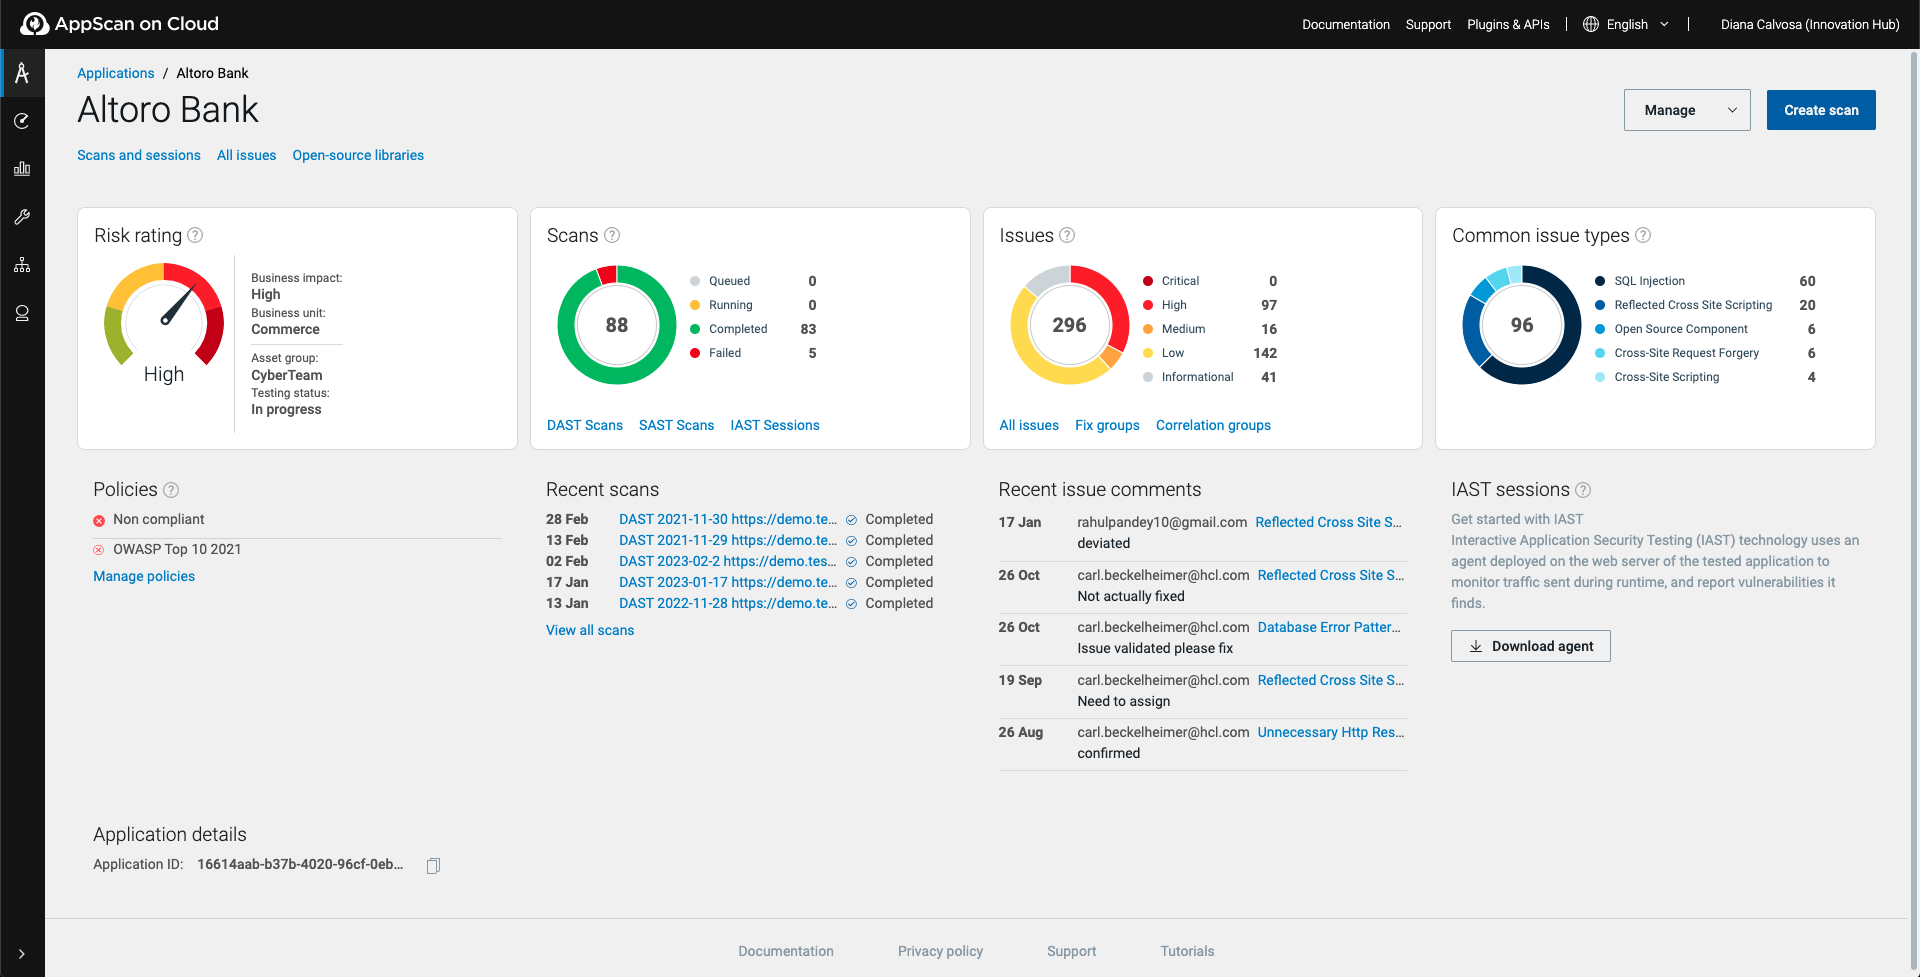Viewport: 1920px width, 977px height.
Task: Click the red High issues legend dot
Action: click(x=1148, y=305)
